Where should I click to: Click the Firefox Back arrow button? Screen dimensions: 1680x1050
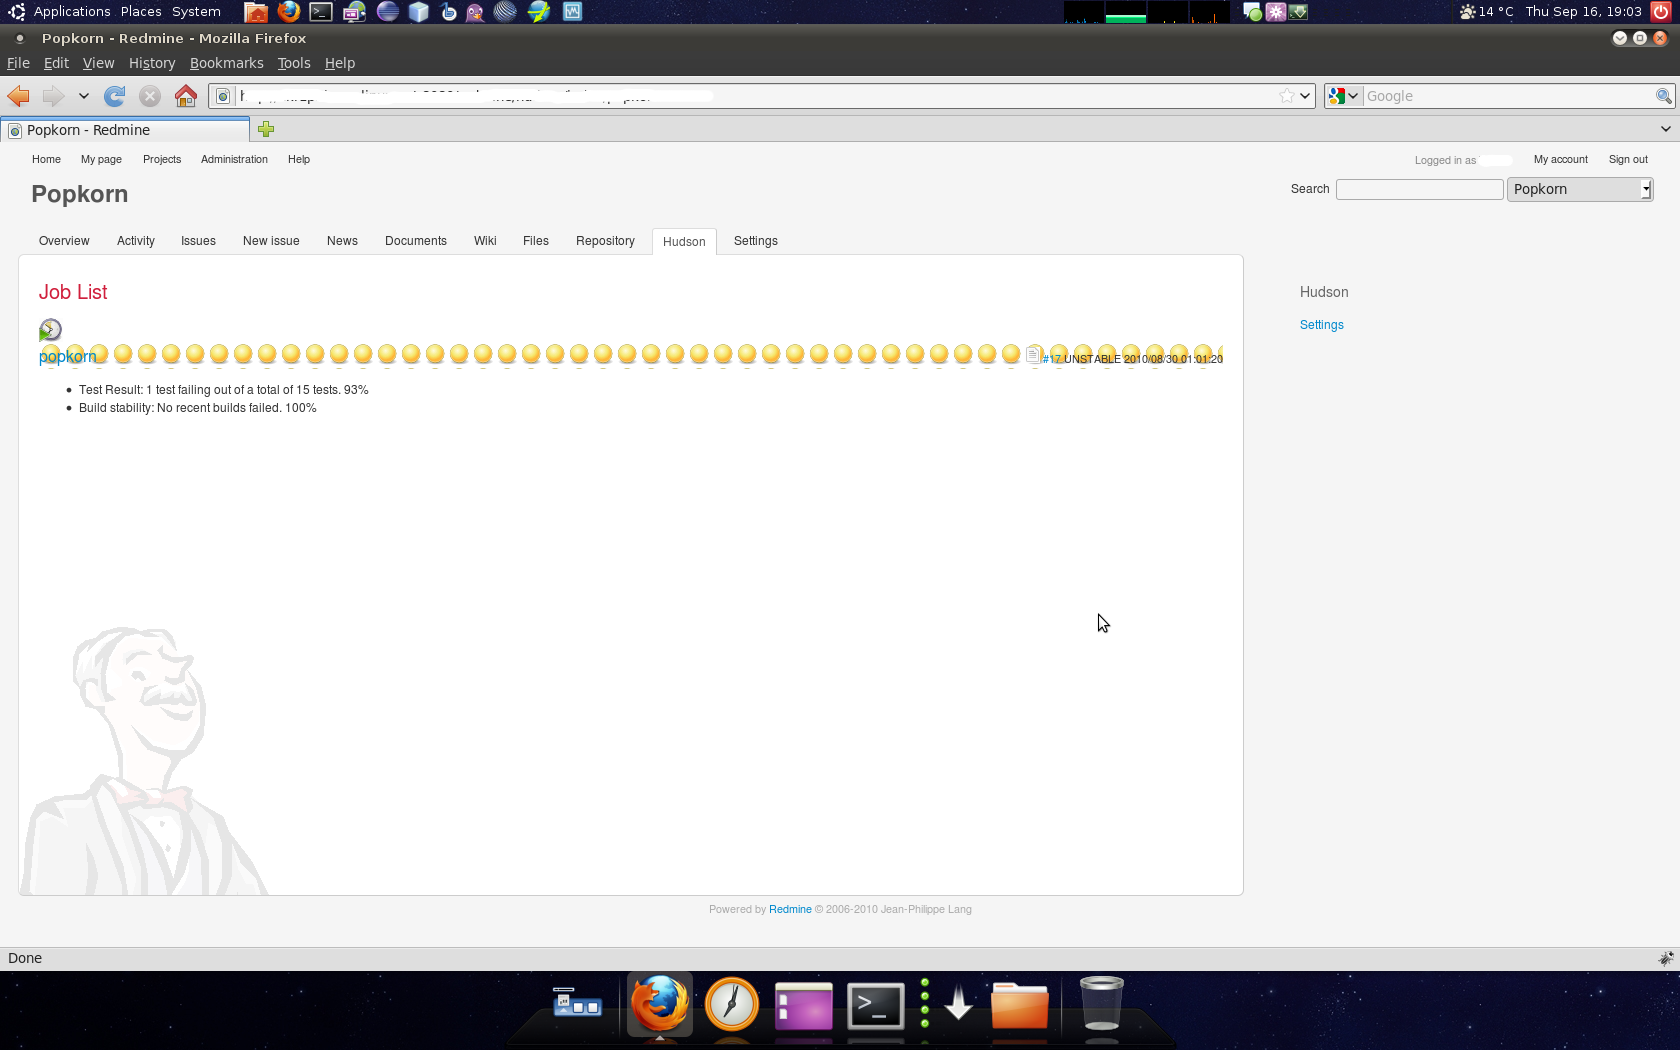click(x=18, y=96)
